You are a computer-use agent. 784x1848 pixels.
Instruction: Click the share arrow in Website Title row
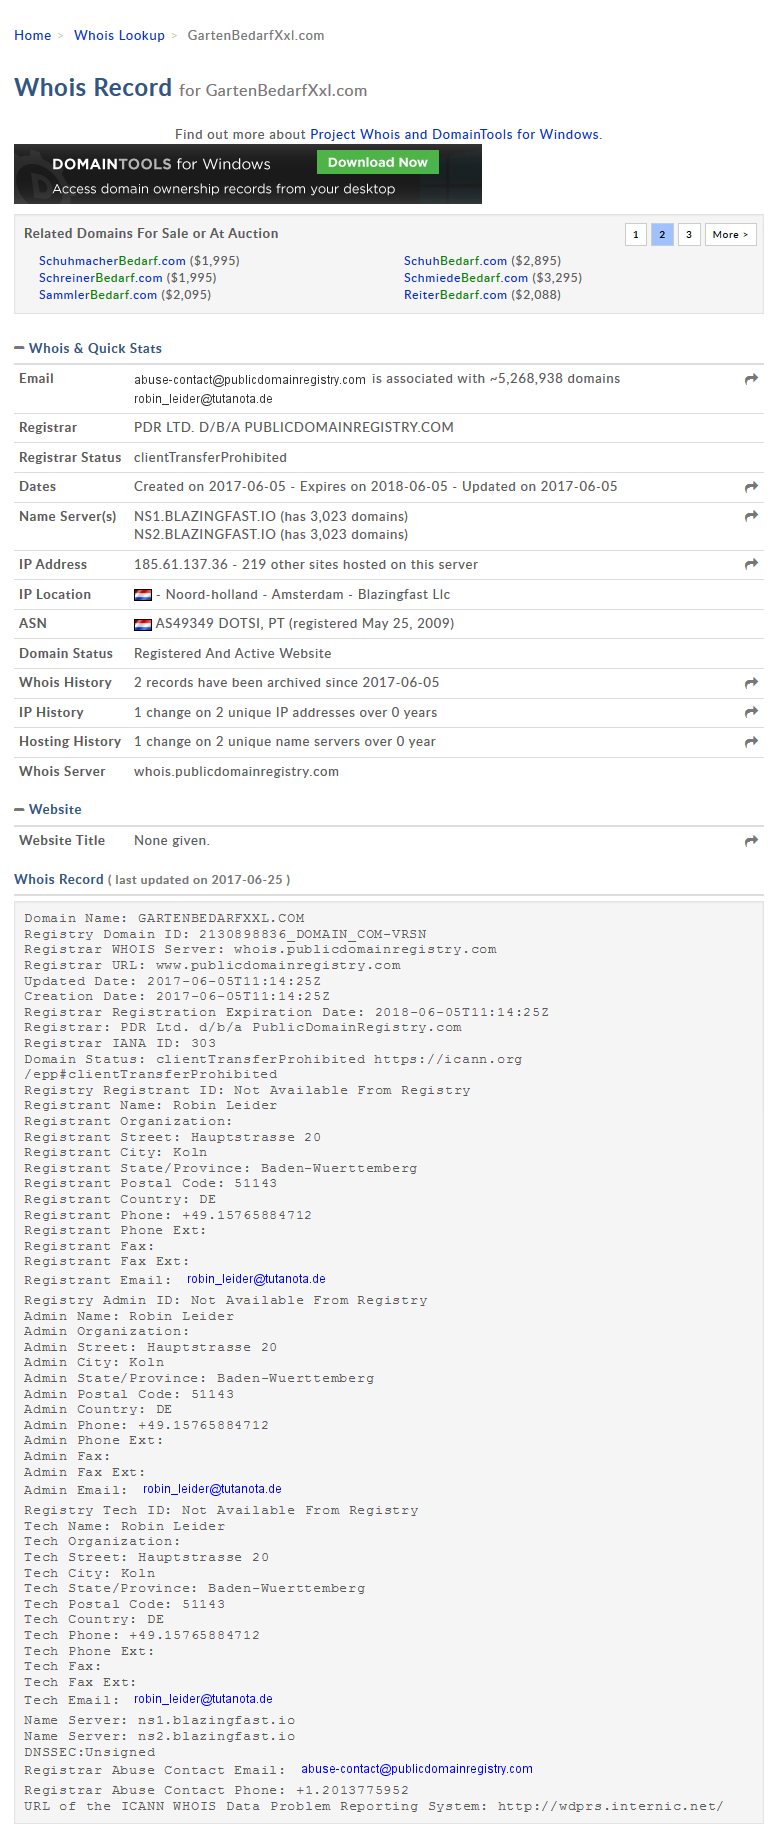point(751,841)
